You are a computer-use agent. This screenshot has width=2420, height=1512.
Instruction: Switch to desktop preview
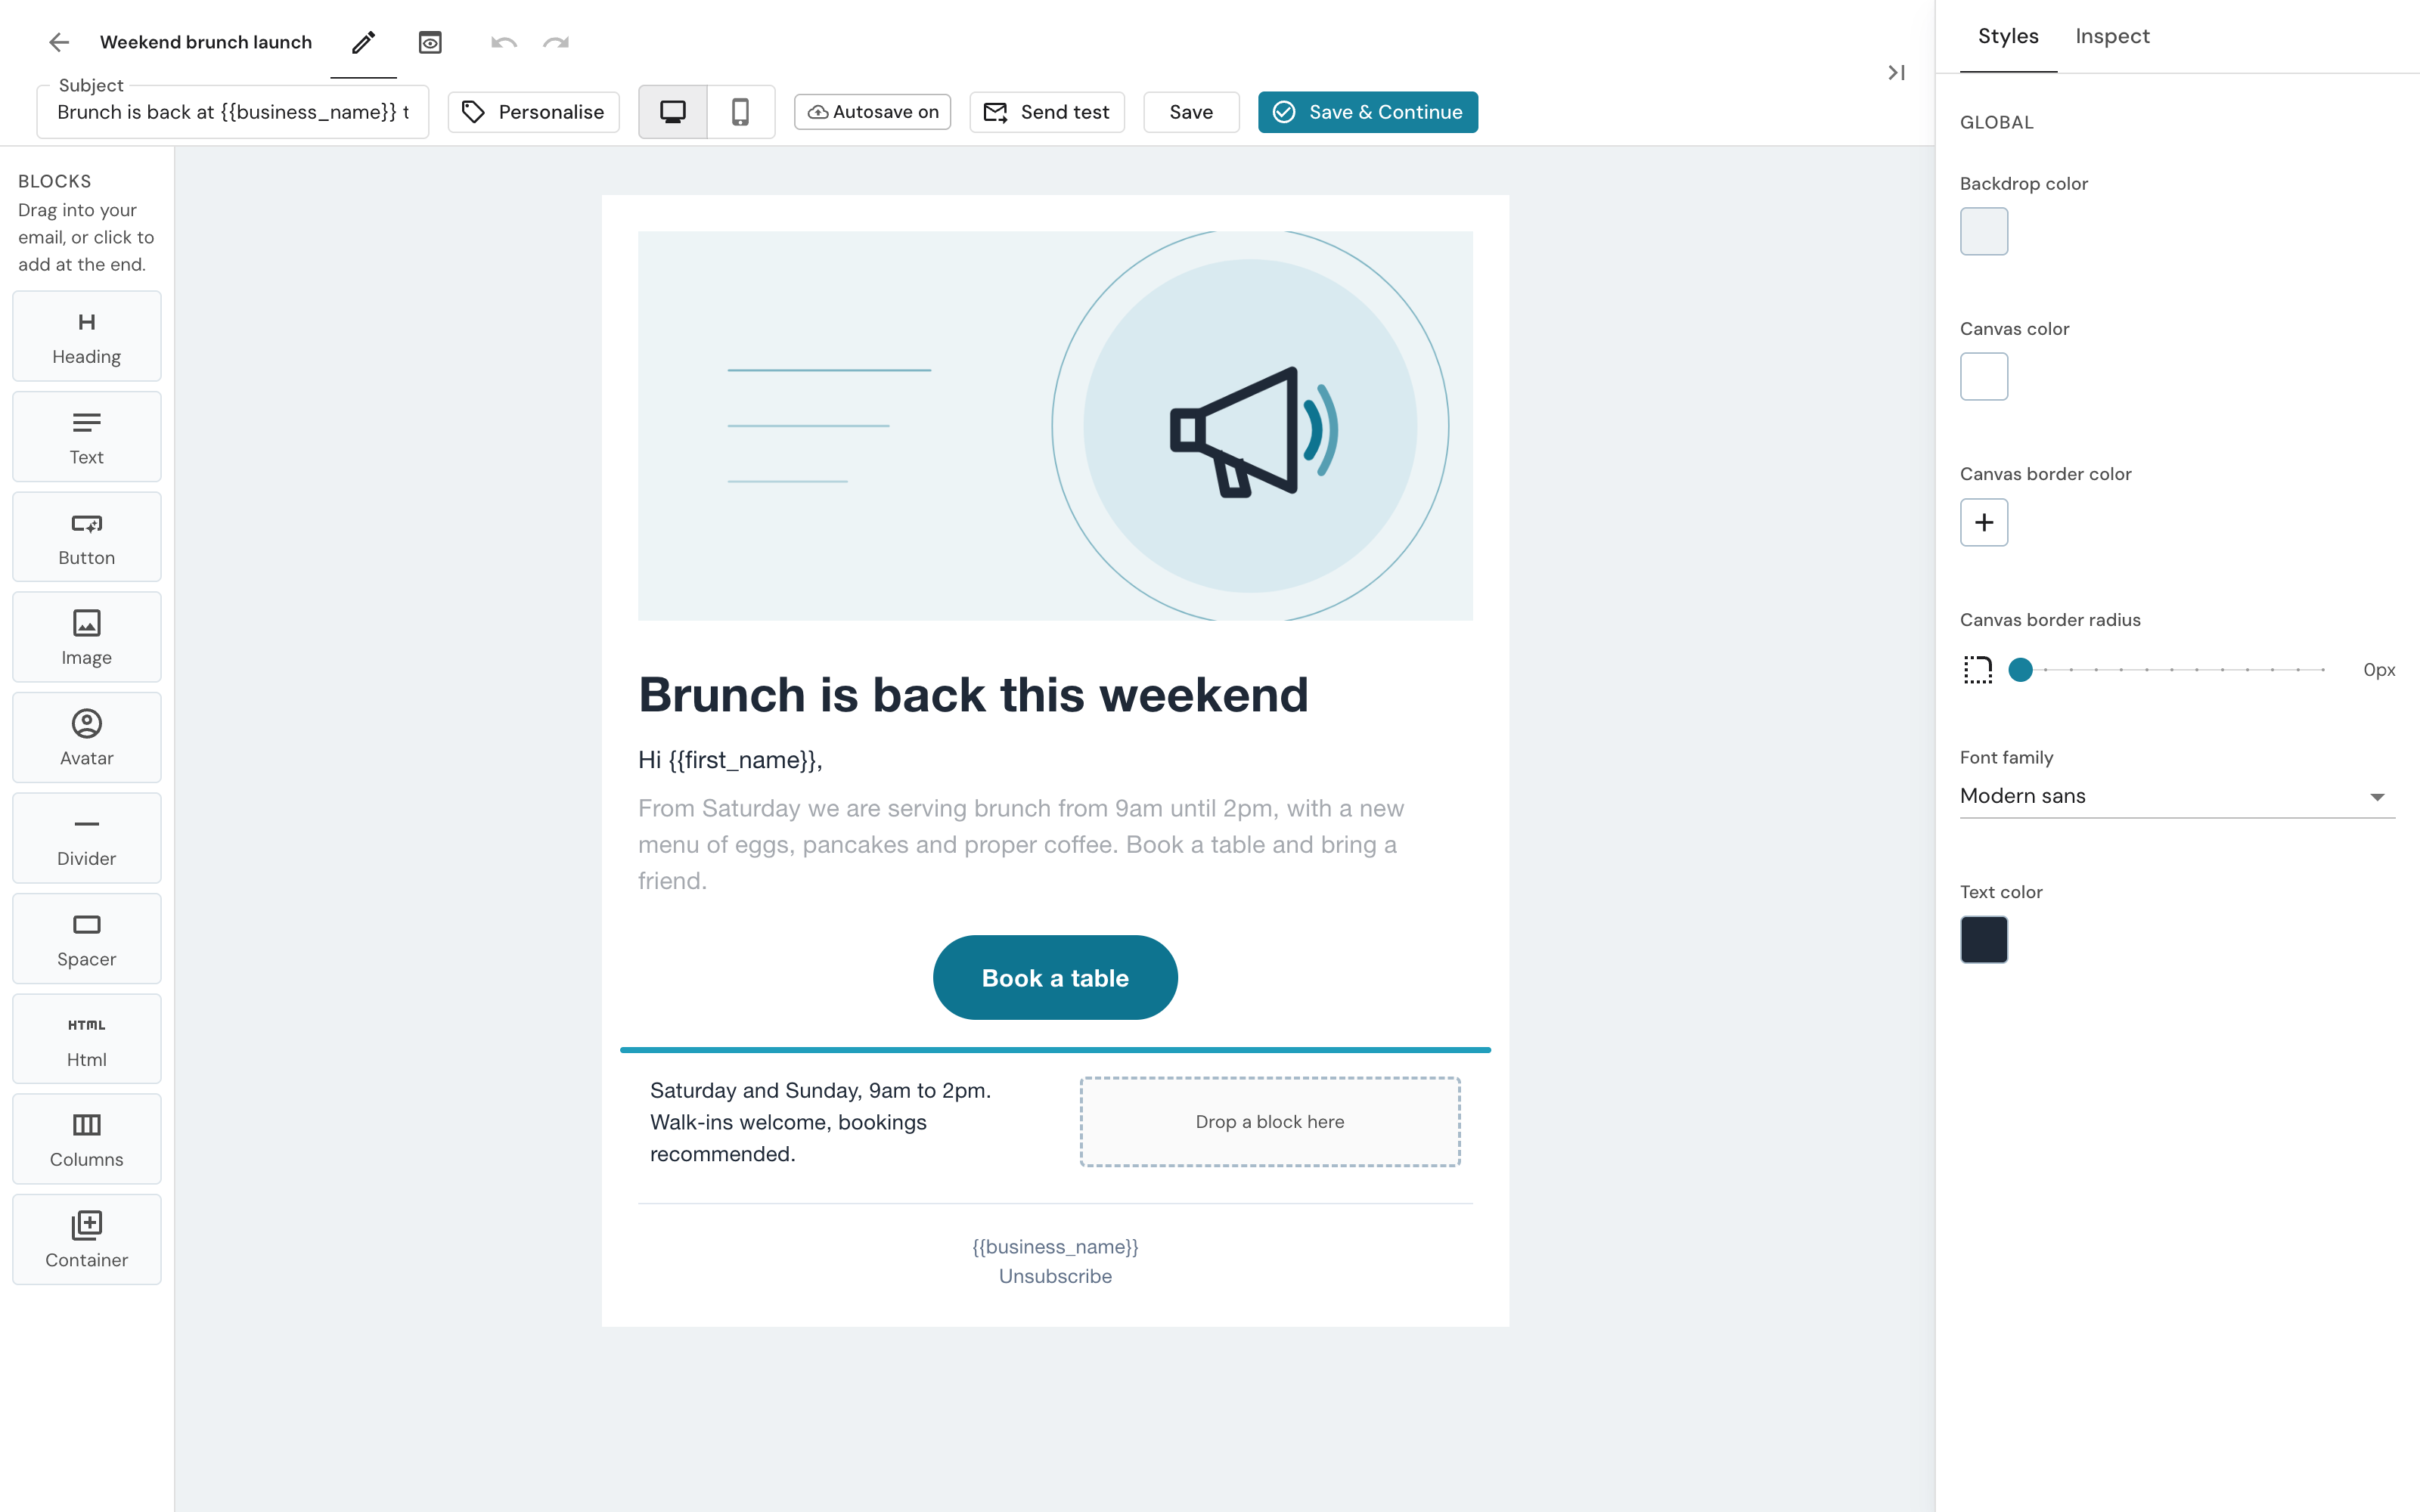click(x=673, y=112)
